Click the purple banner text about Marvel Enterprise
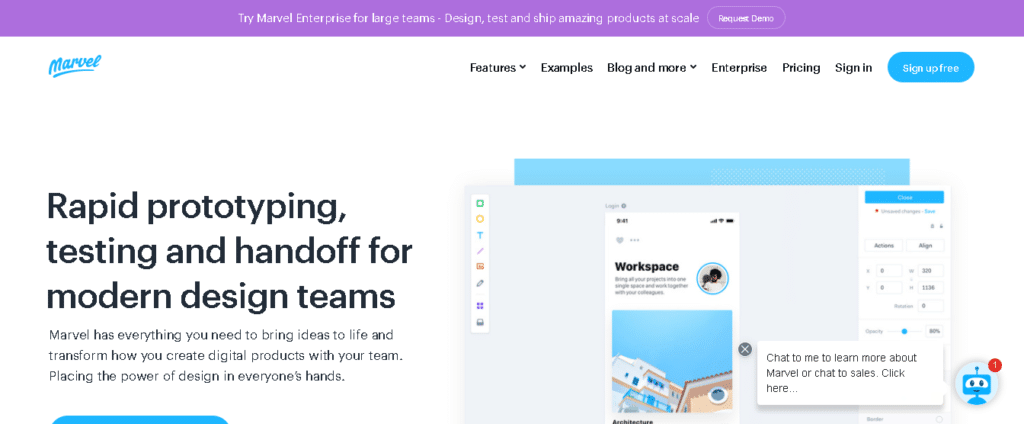Viewport: 1024px width, 424px height. 469,18
